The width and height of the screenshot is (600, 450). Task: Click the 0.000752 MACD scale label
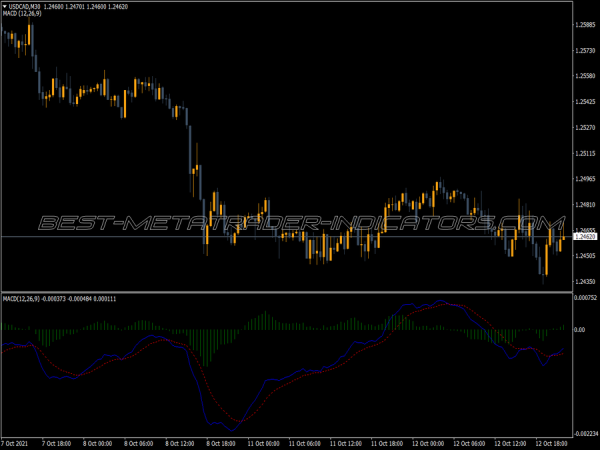(x=586, y=298)
